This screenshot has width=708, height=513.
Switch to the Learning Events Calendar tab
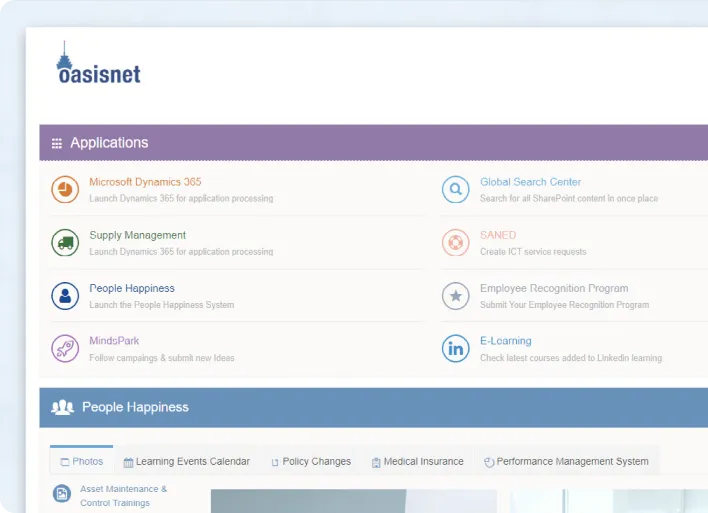click(186, 462)
